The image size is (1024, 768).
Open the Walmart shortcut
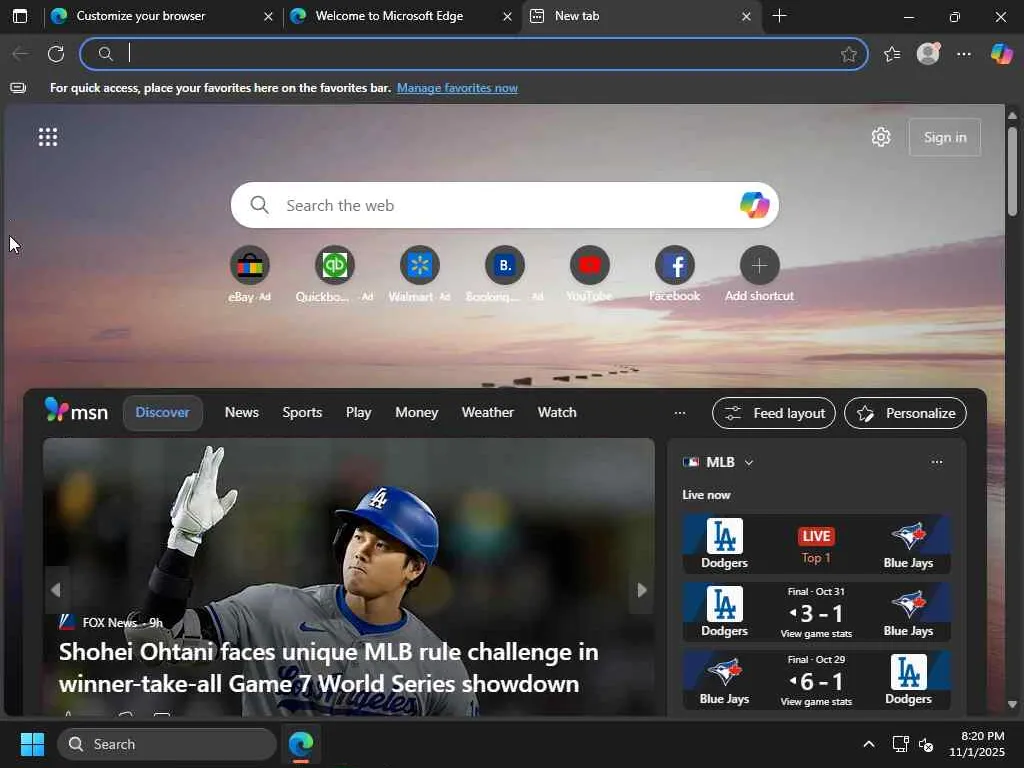click(419, 266)
